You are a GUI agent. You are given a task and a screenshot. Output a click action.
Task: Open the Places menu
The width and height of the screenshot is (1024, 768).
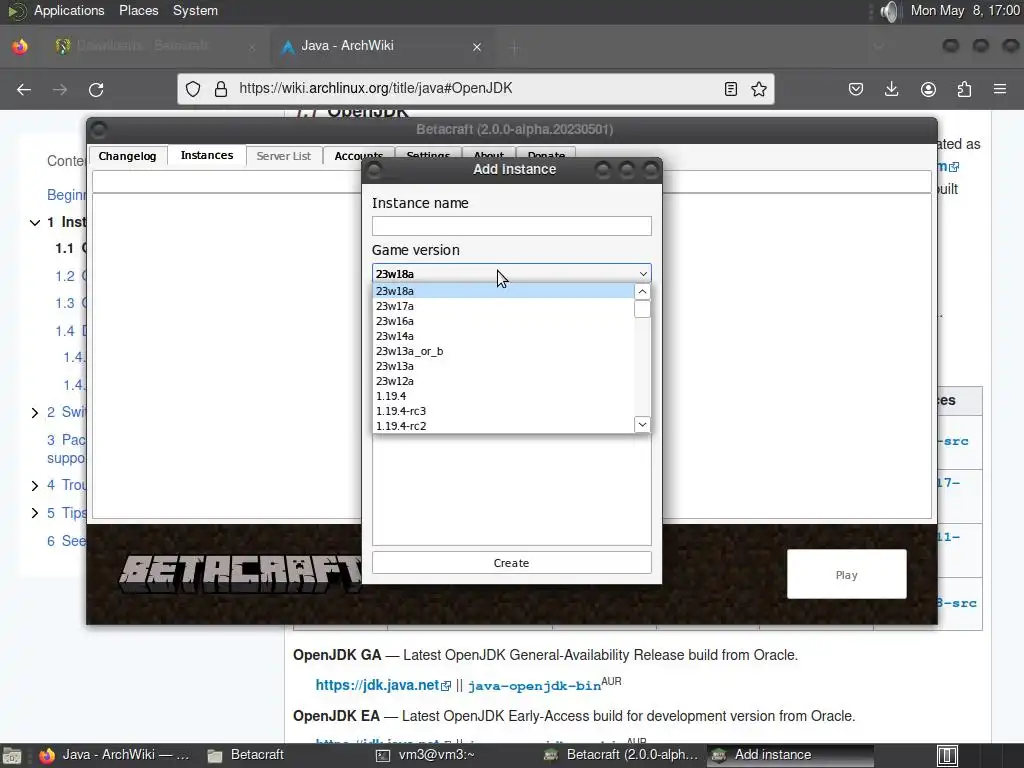coord(138,10)
